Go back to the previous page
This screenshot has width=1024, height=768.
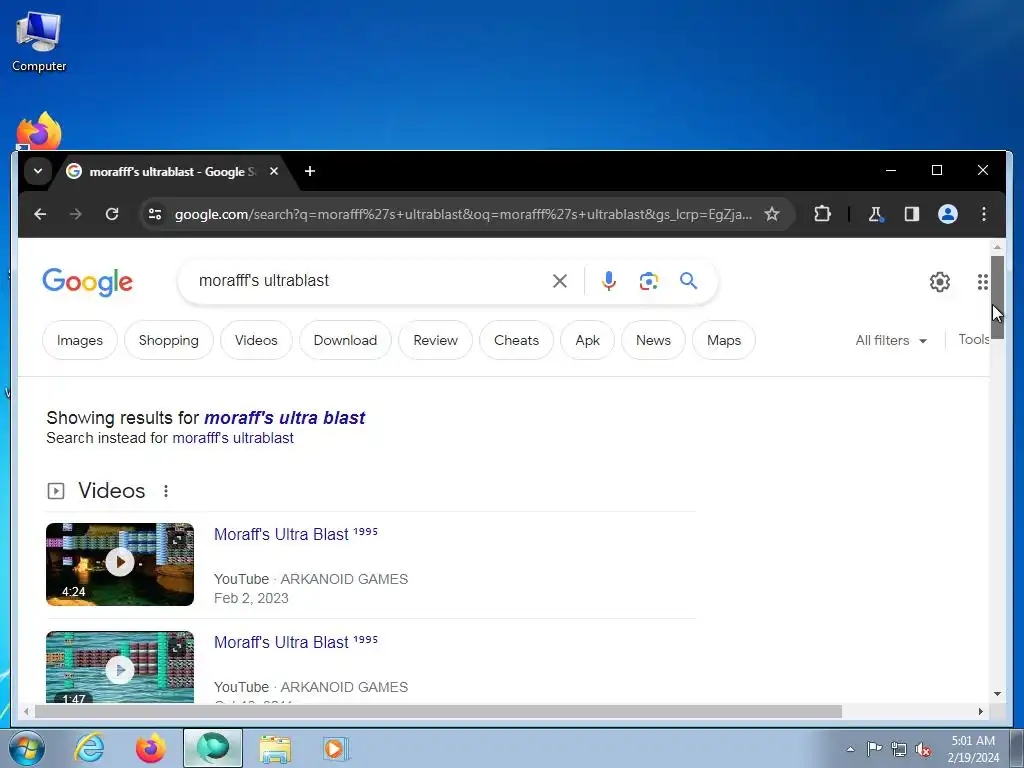(x=40, y=214)
